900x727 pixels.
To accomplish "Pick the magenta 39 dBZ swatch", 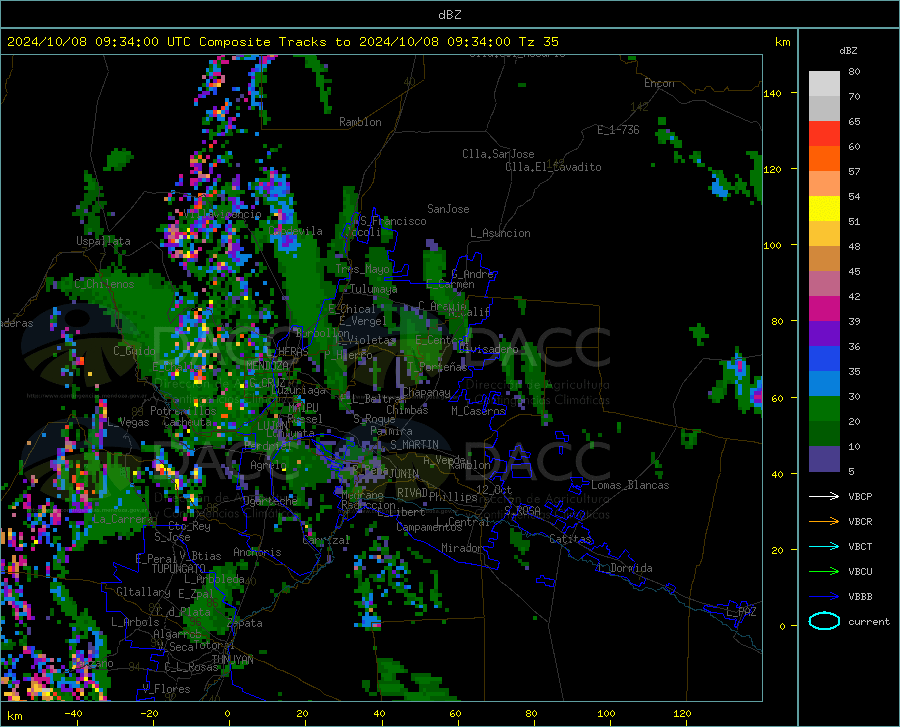I will [x=824, y=309].
